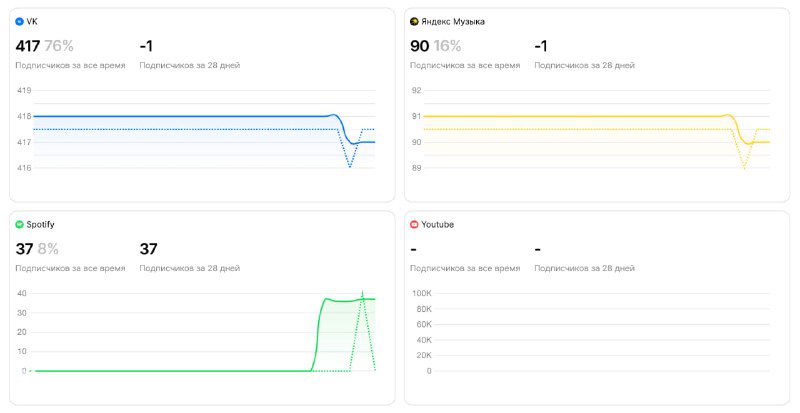Viewport: 800px width, 413px height.
Task: Click the VK logo icon
Action: [x=19, y=21]
